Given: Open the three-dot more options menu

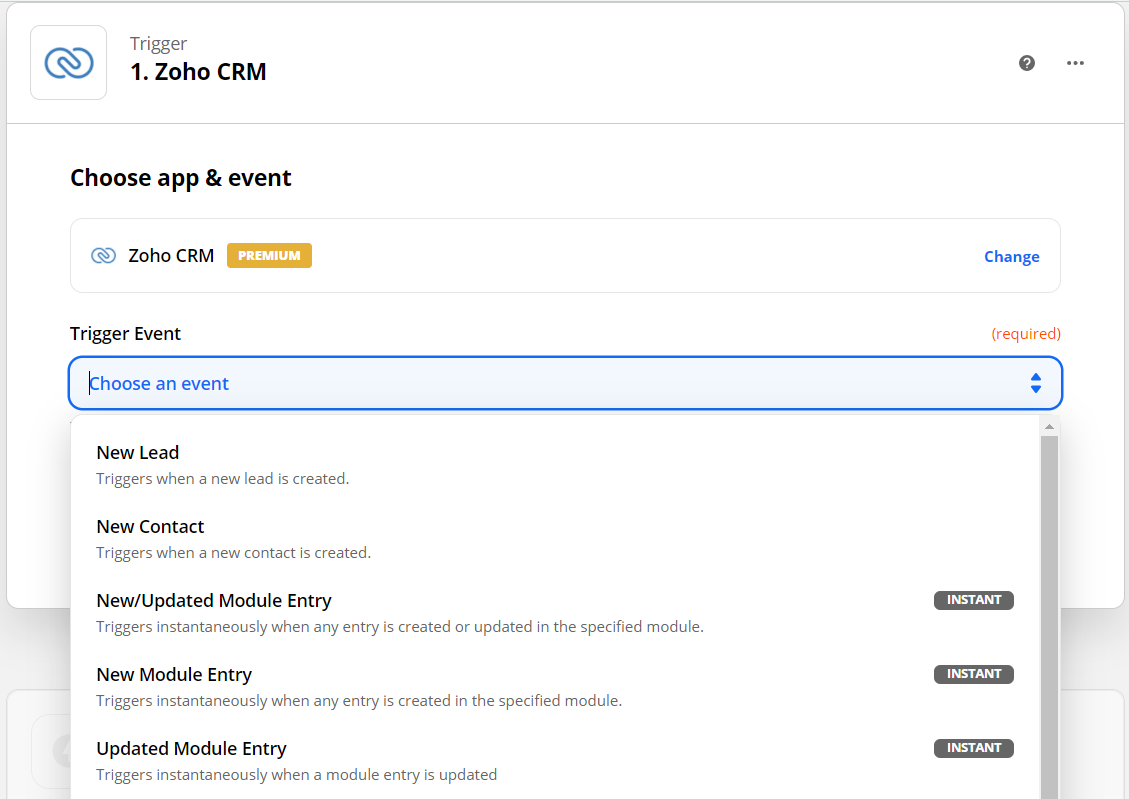Looking at the screenshot, I should tap(1075, 63).
